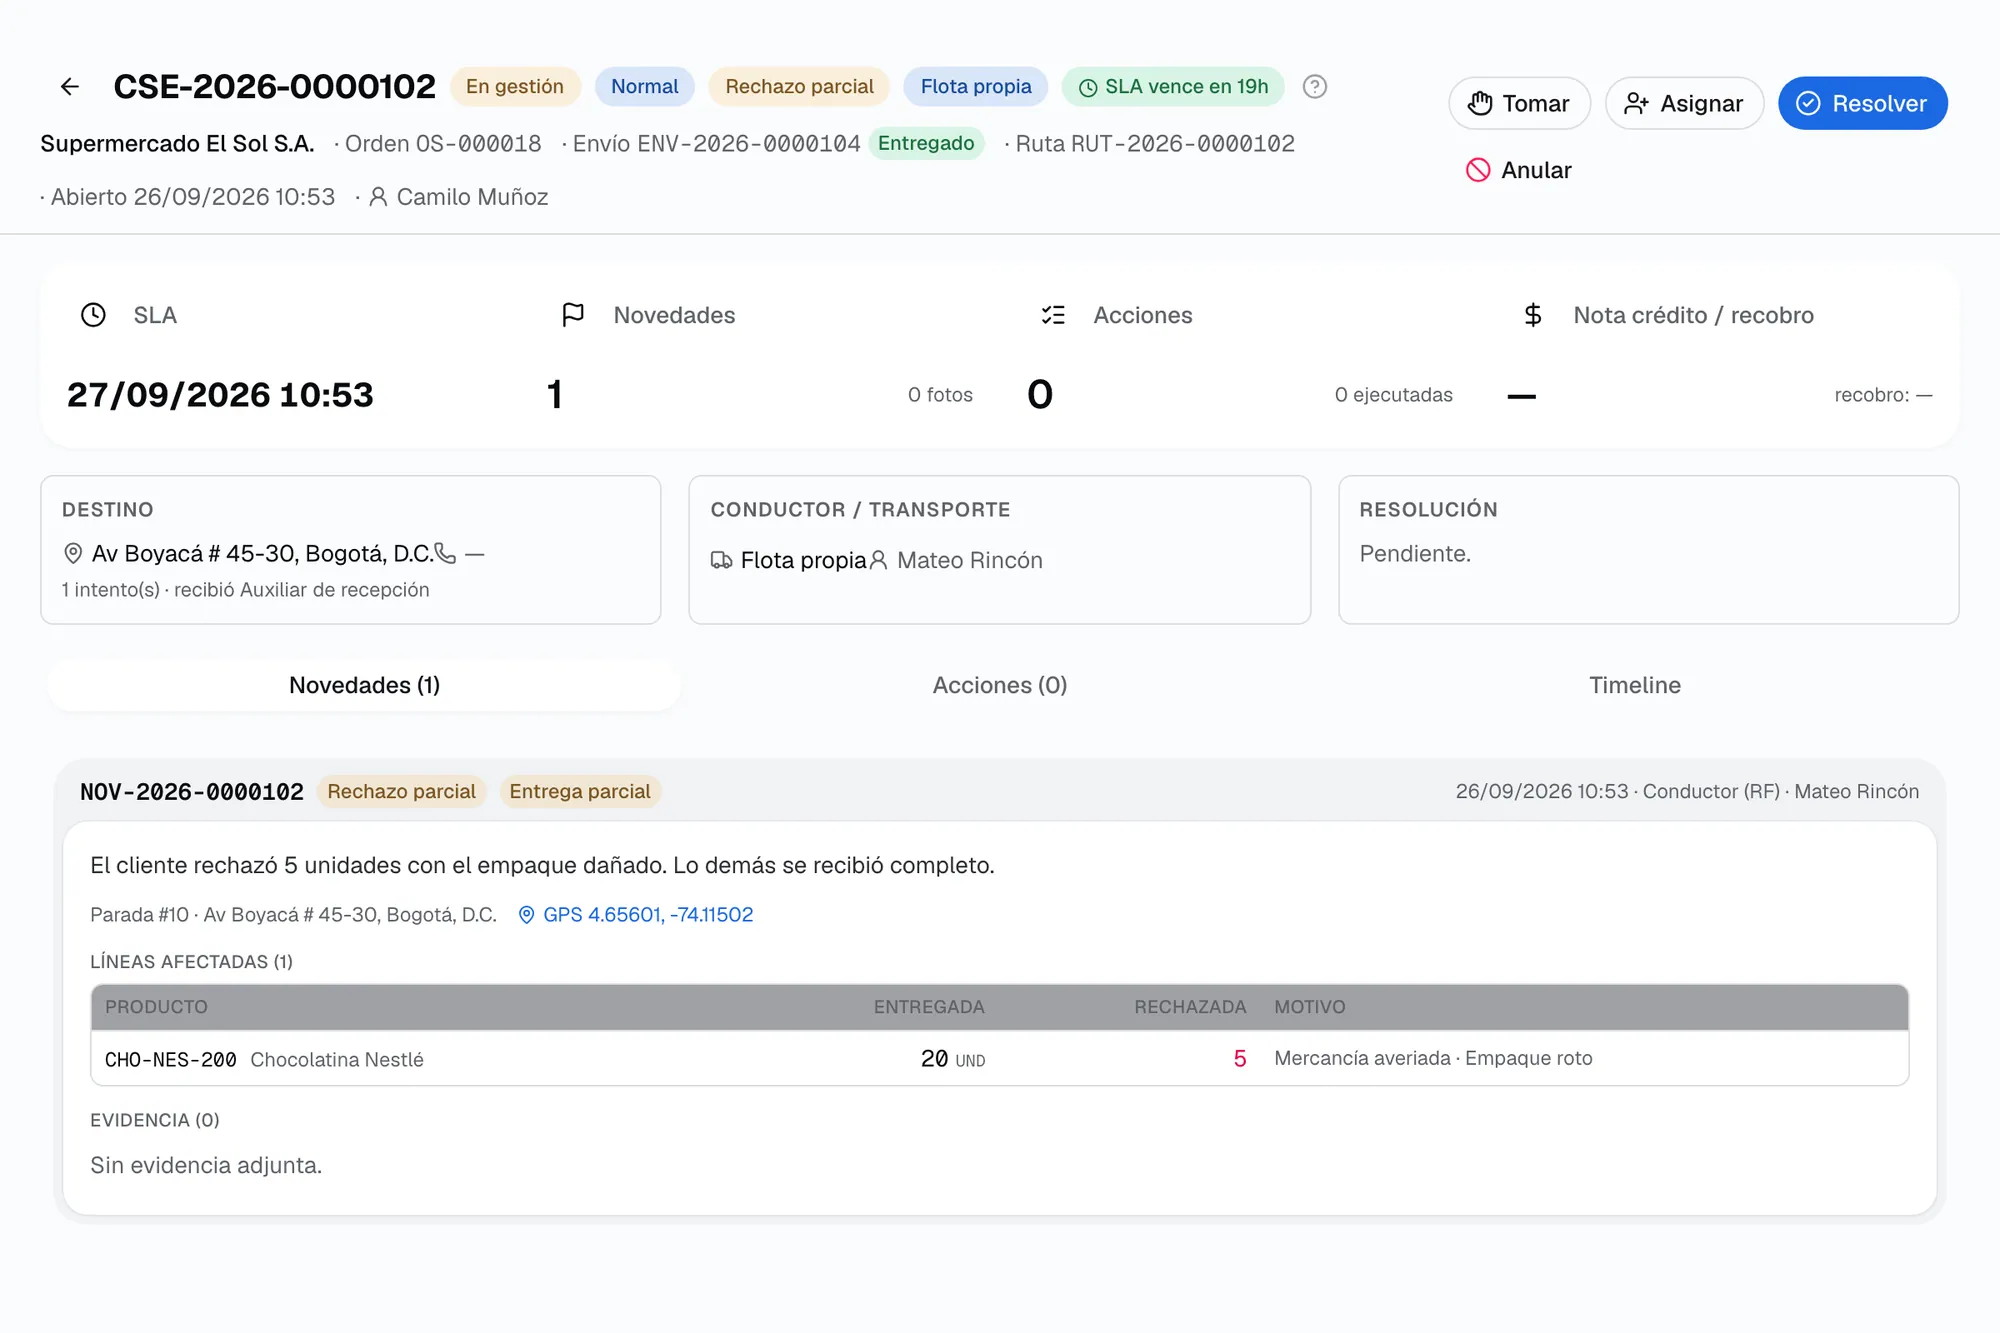Click the Novedades flag icon
The width and height of the screenshot is (2000, 1333).
coord(573,315)
